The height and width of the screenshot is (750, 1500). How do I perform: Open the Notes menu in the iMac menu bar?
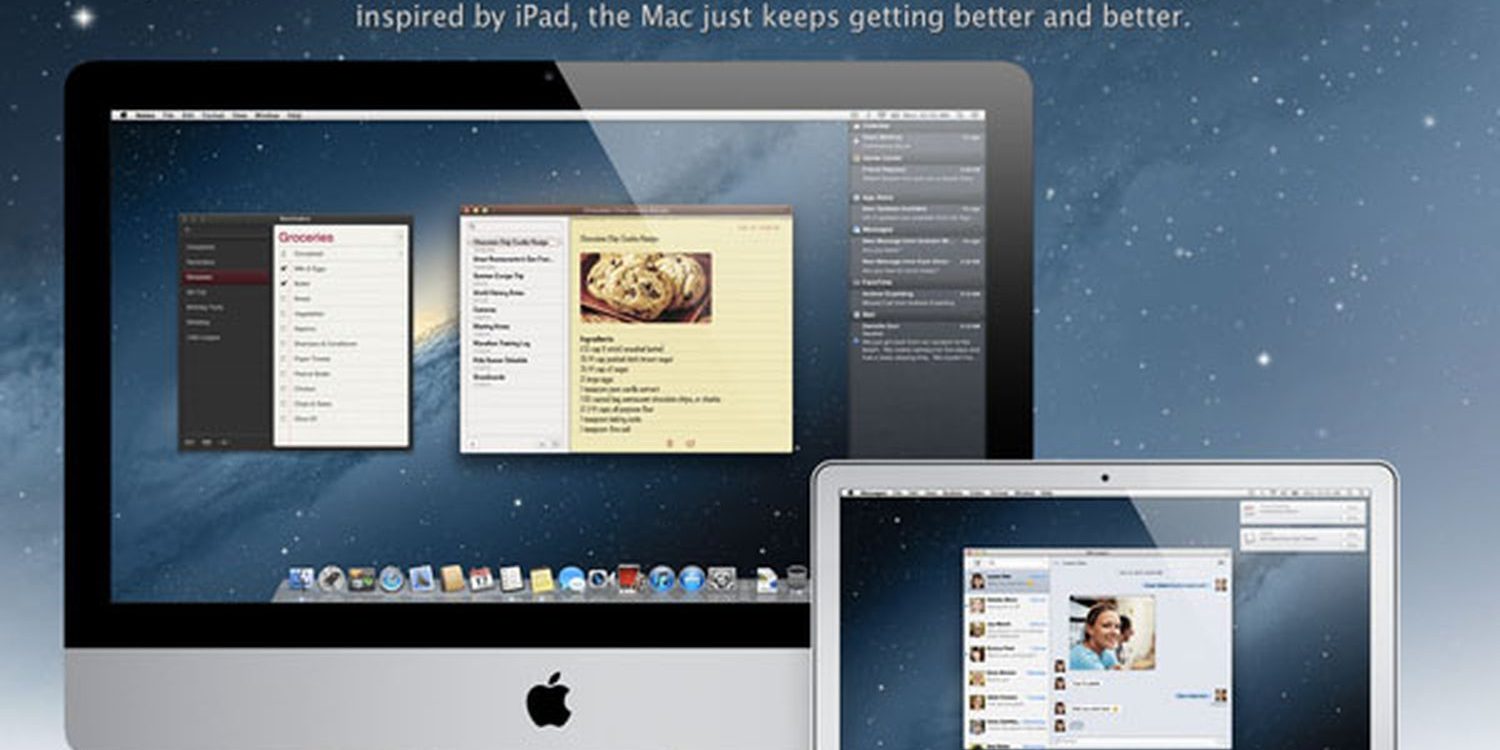tap(145, 115)
